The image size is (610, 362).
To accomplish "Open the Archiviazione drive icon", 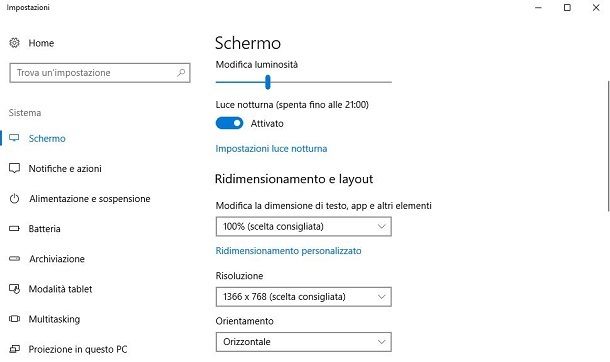I will tap(14, 259).
